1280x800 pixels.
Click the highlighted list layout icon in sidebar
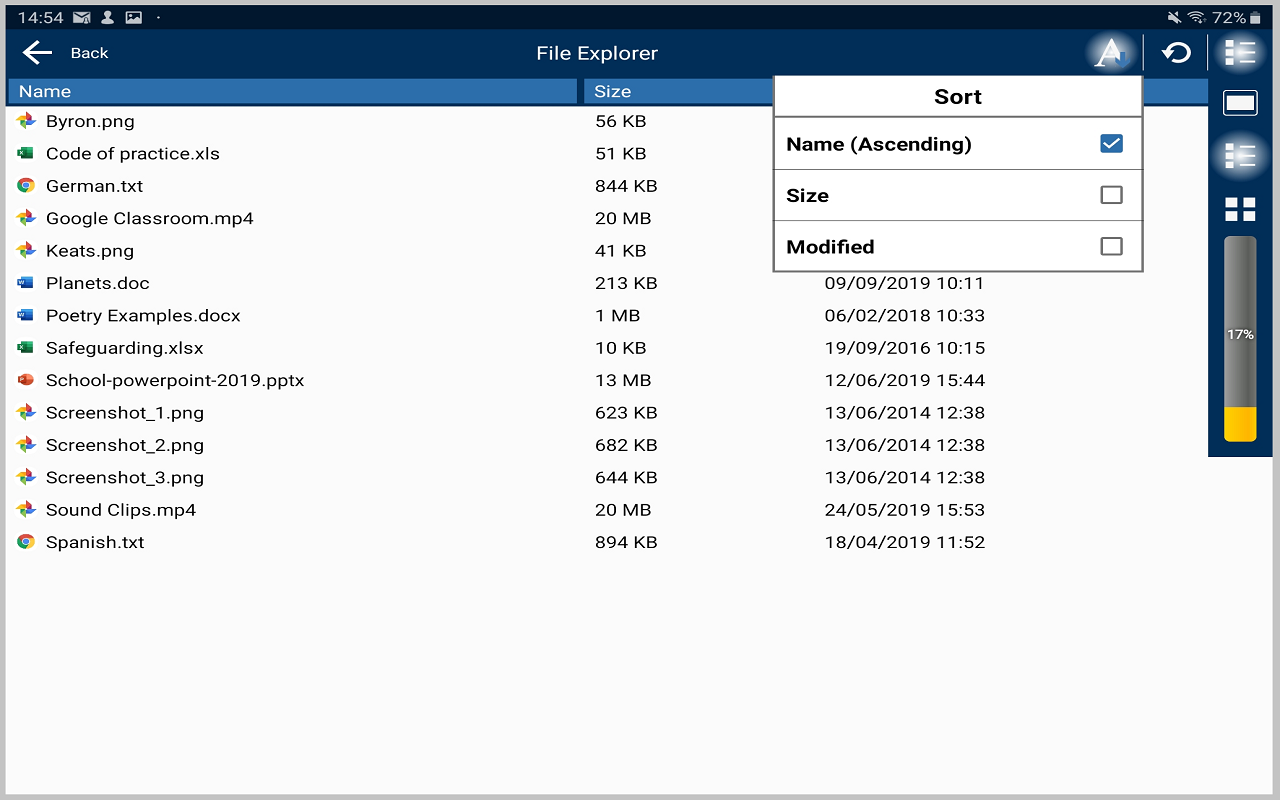click(1239, 156)
